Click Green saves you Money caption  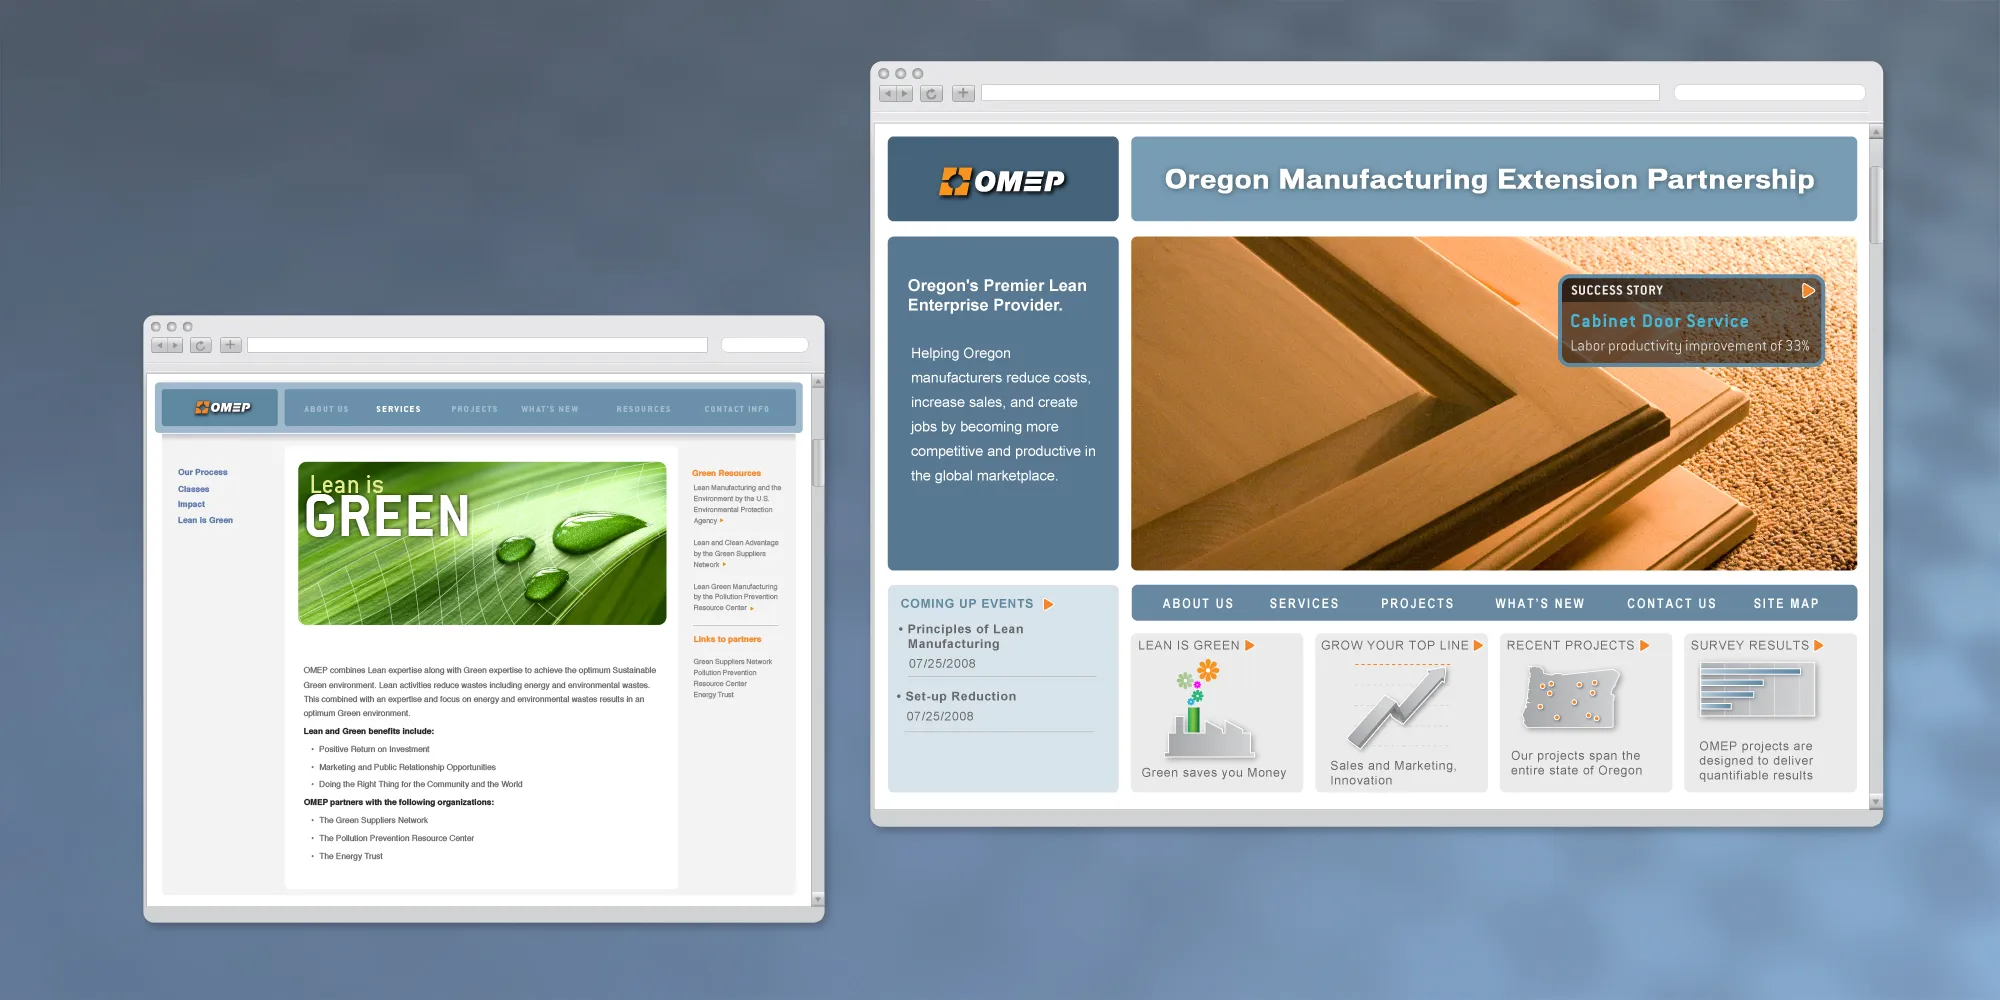pyautogui.click(x=1214, y=773)
